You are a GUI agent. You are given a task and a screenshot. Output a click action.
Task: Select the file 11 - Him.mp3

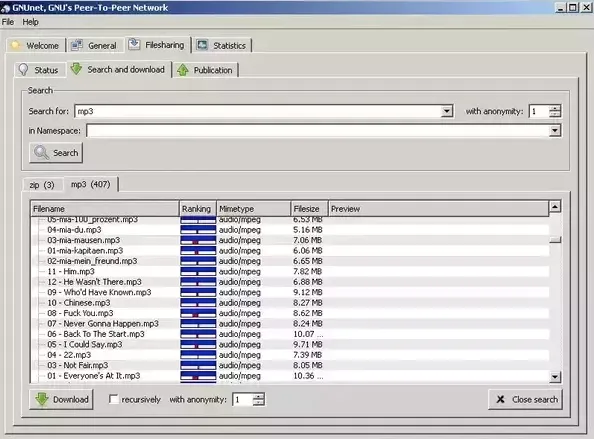(x=71, y=271)
